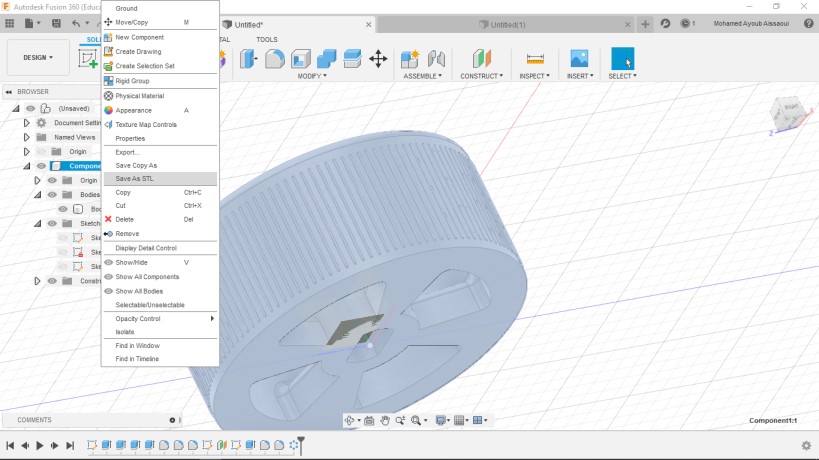Expand the Document Settings tree node

pyautogui.click(x=27, y=123)
